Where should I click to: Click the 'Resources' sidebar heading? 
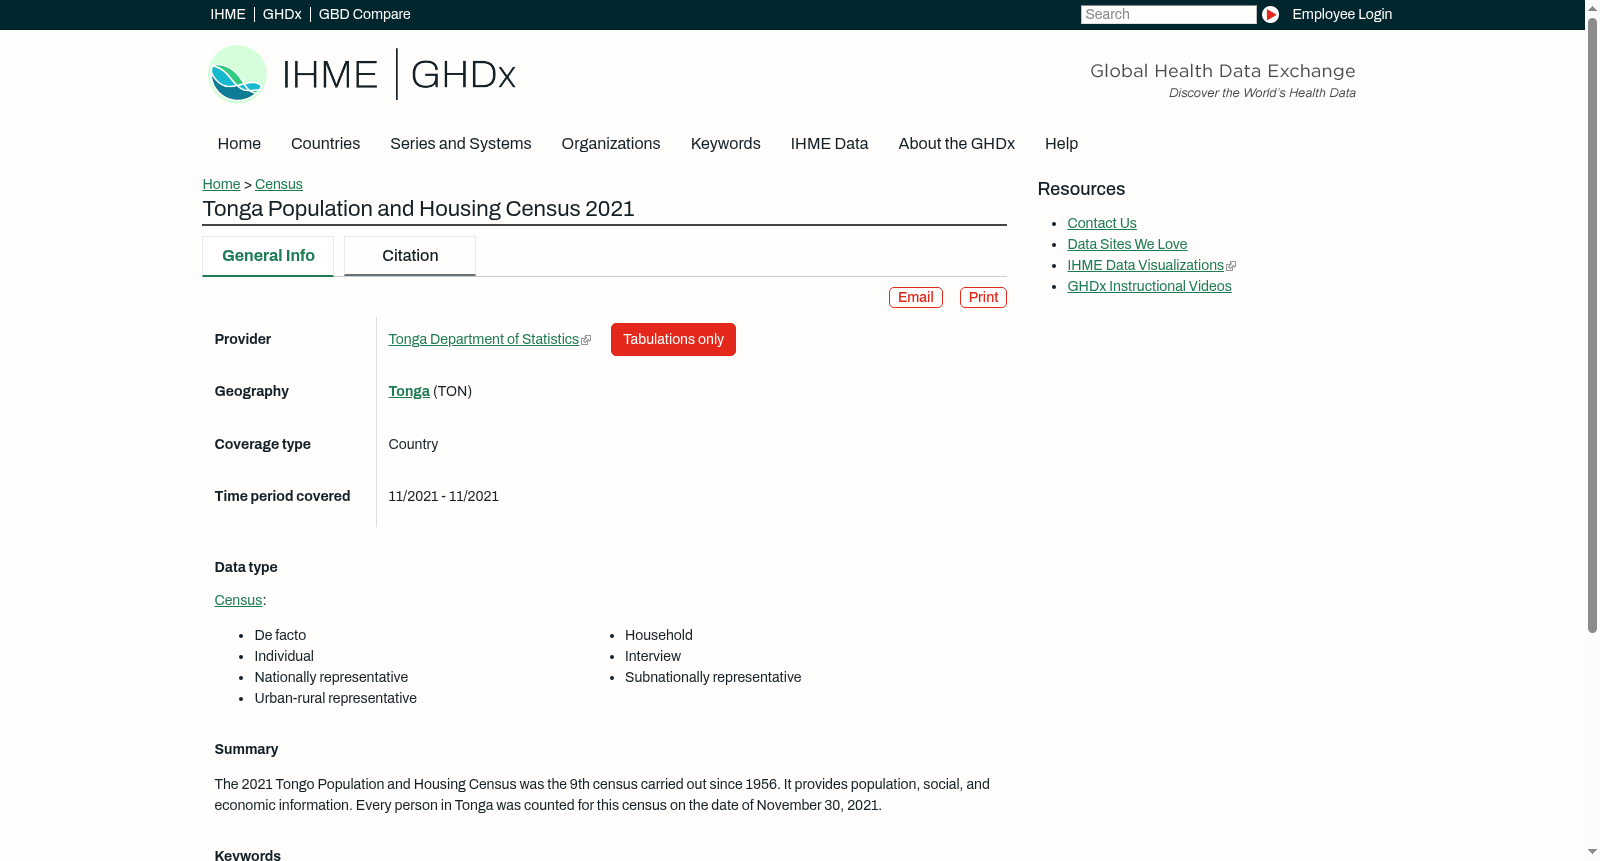tap(1081, 189)
